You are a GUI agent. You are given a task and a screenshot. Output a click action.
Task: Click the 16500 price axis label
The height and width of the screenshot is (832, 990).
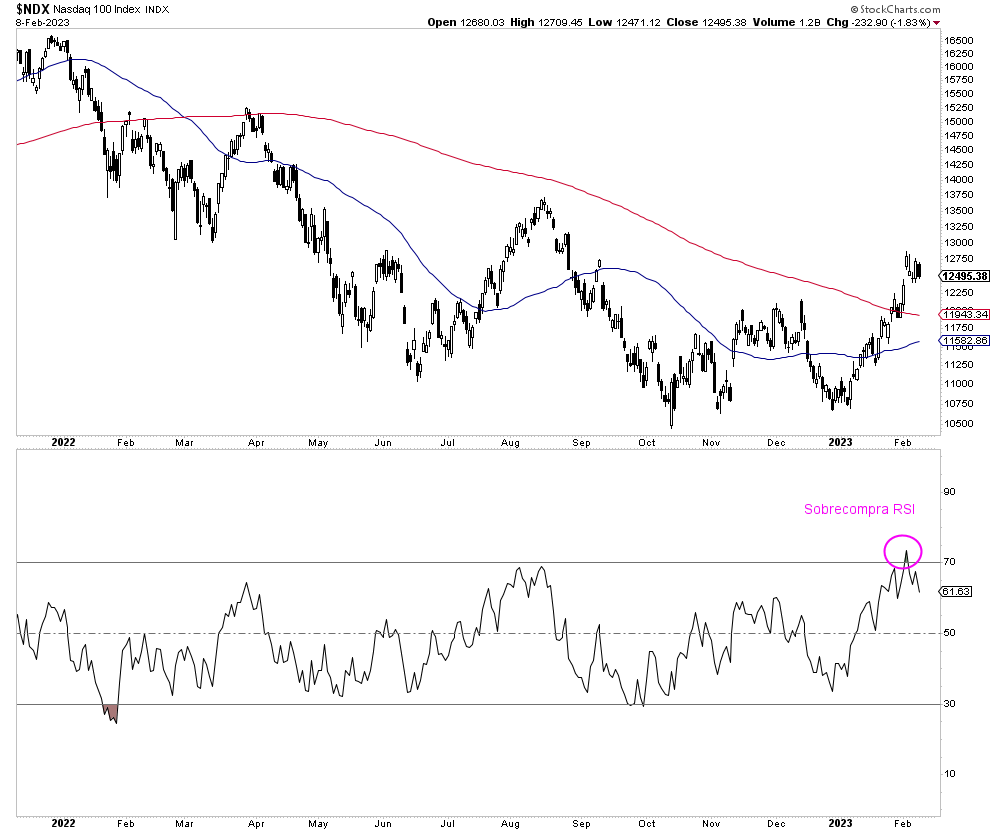(957, 40)
